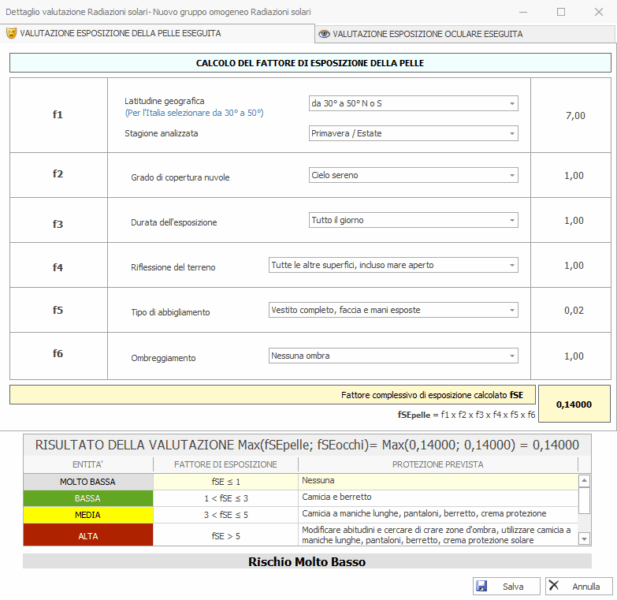Click the f2 value 1,00
617x600 pixels.
click(574, 175)
